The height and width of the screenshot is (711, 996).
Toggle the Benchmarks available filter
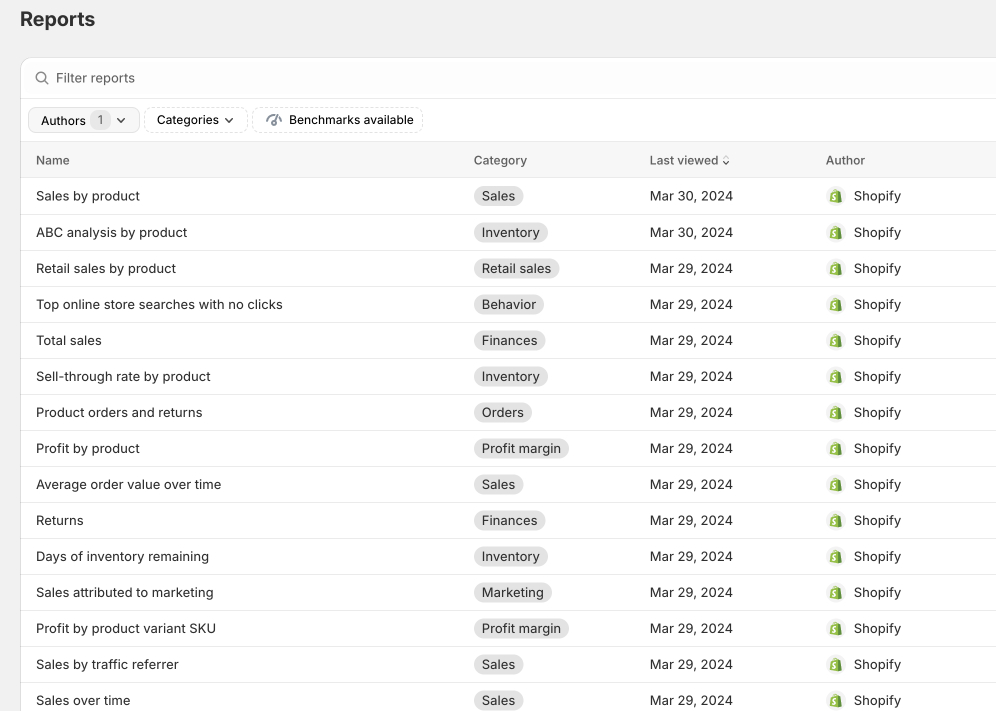point(338,120)
